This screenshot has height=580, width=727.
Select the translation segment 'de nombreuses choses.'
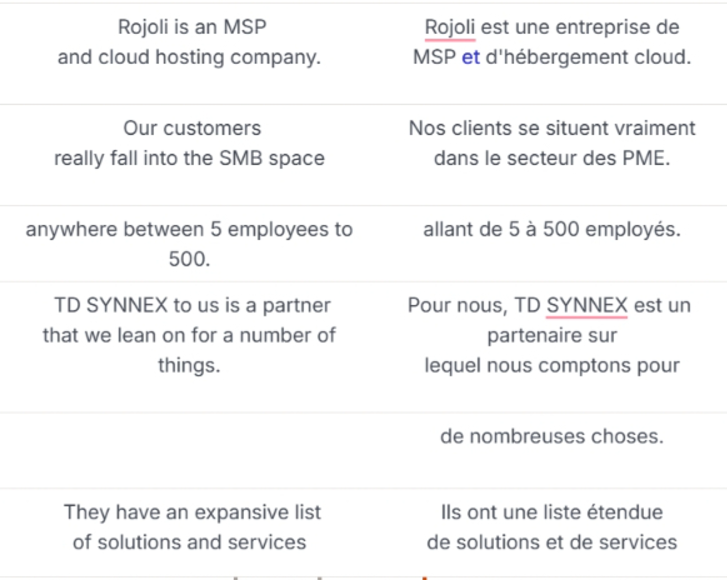click(x=552, y=436)
